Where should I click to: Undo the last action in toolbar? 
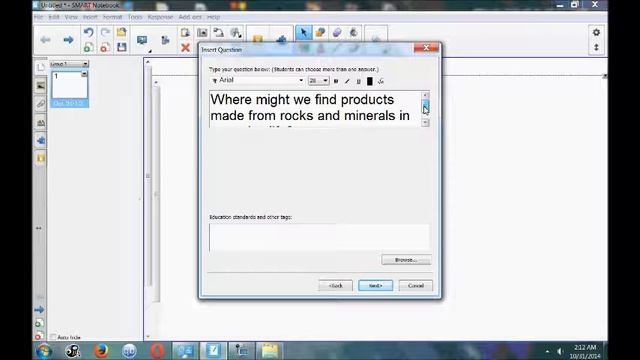(89, 32)
